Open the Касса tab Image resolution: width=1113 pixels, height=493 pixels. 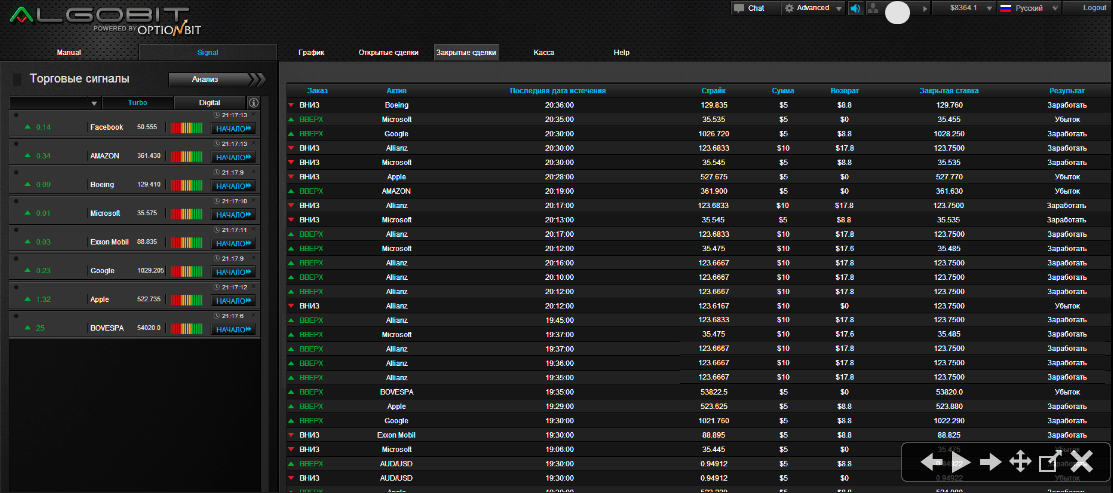[544, 52]
